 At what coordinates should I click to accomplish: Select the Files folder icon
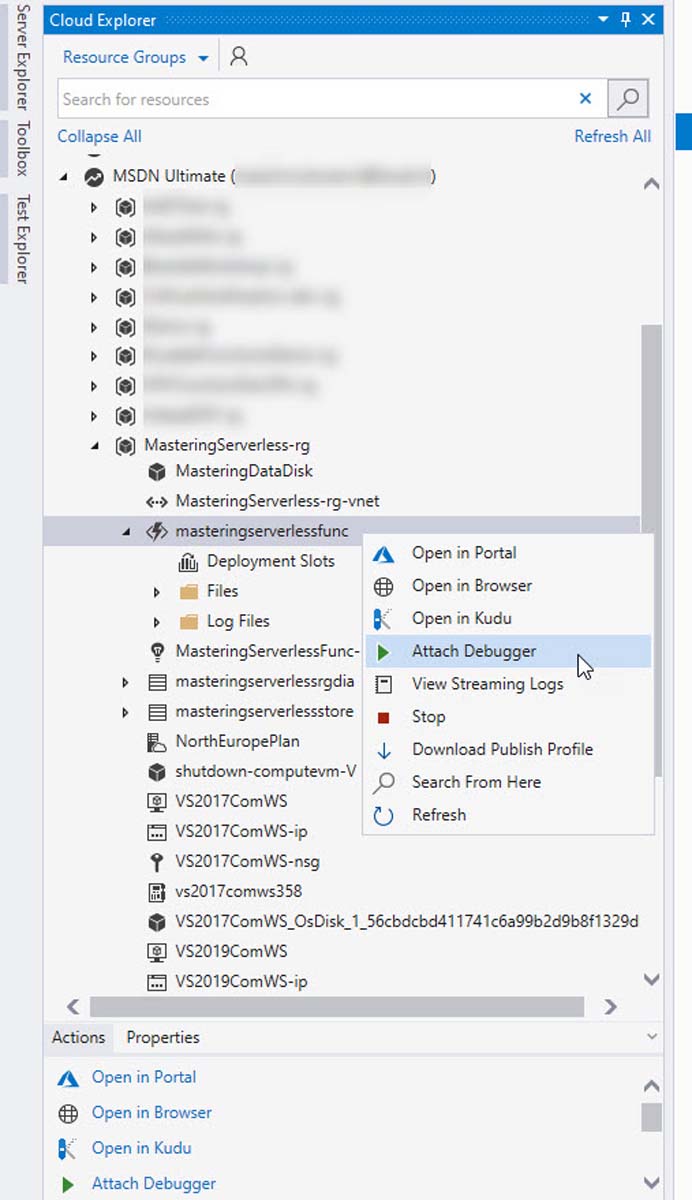click(x=188, y=591)
